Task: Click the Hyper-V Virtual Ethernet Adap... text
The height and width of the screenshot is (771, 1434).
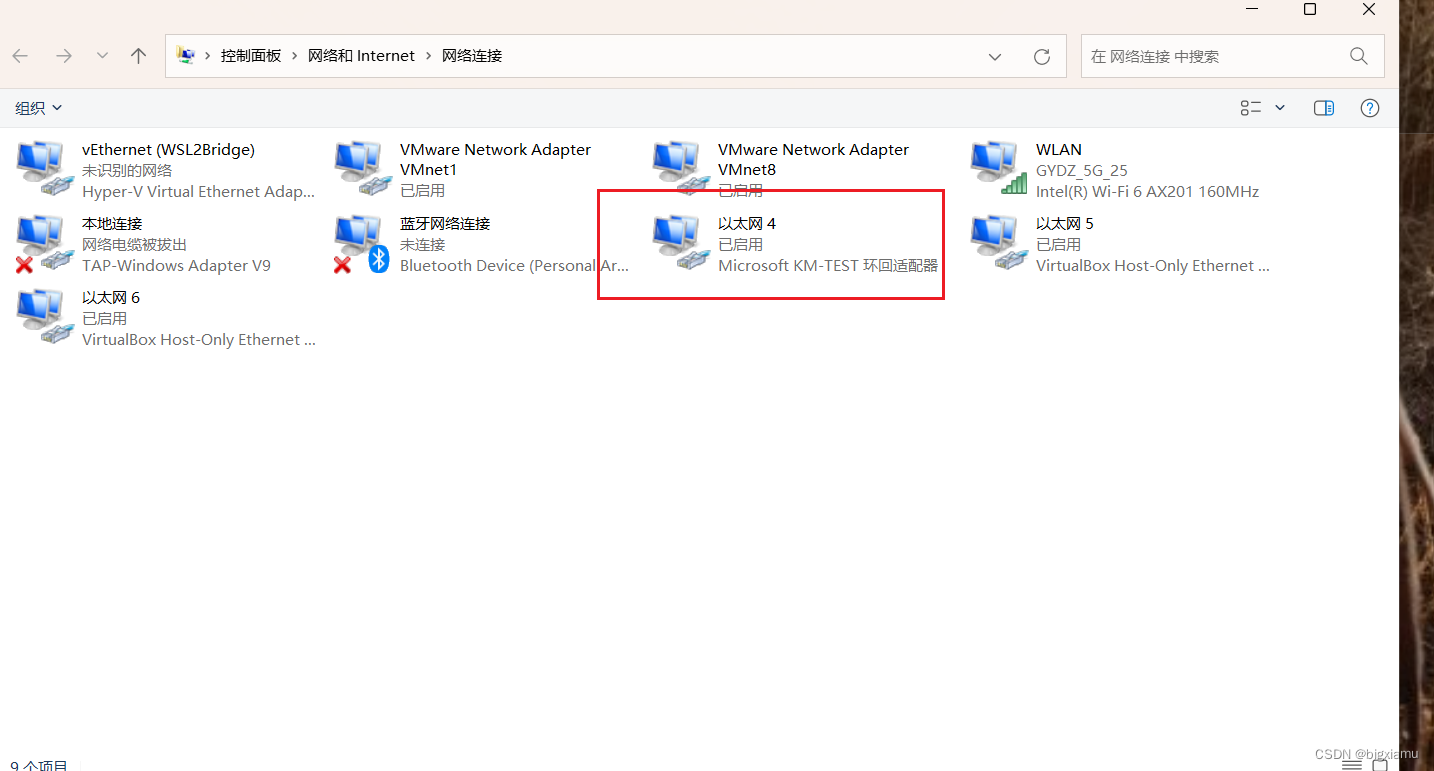Action: (x=199, y=192)
